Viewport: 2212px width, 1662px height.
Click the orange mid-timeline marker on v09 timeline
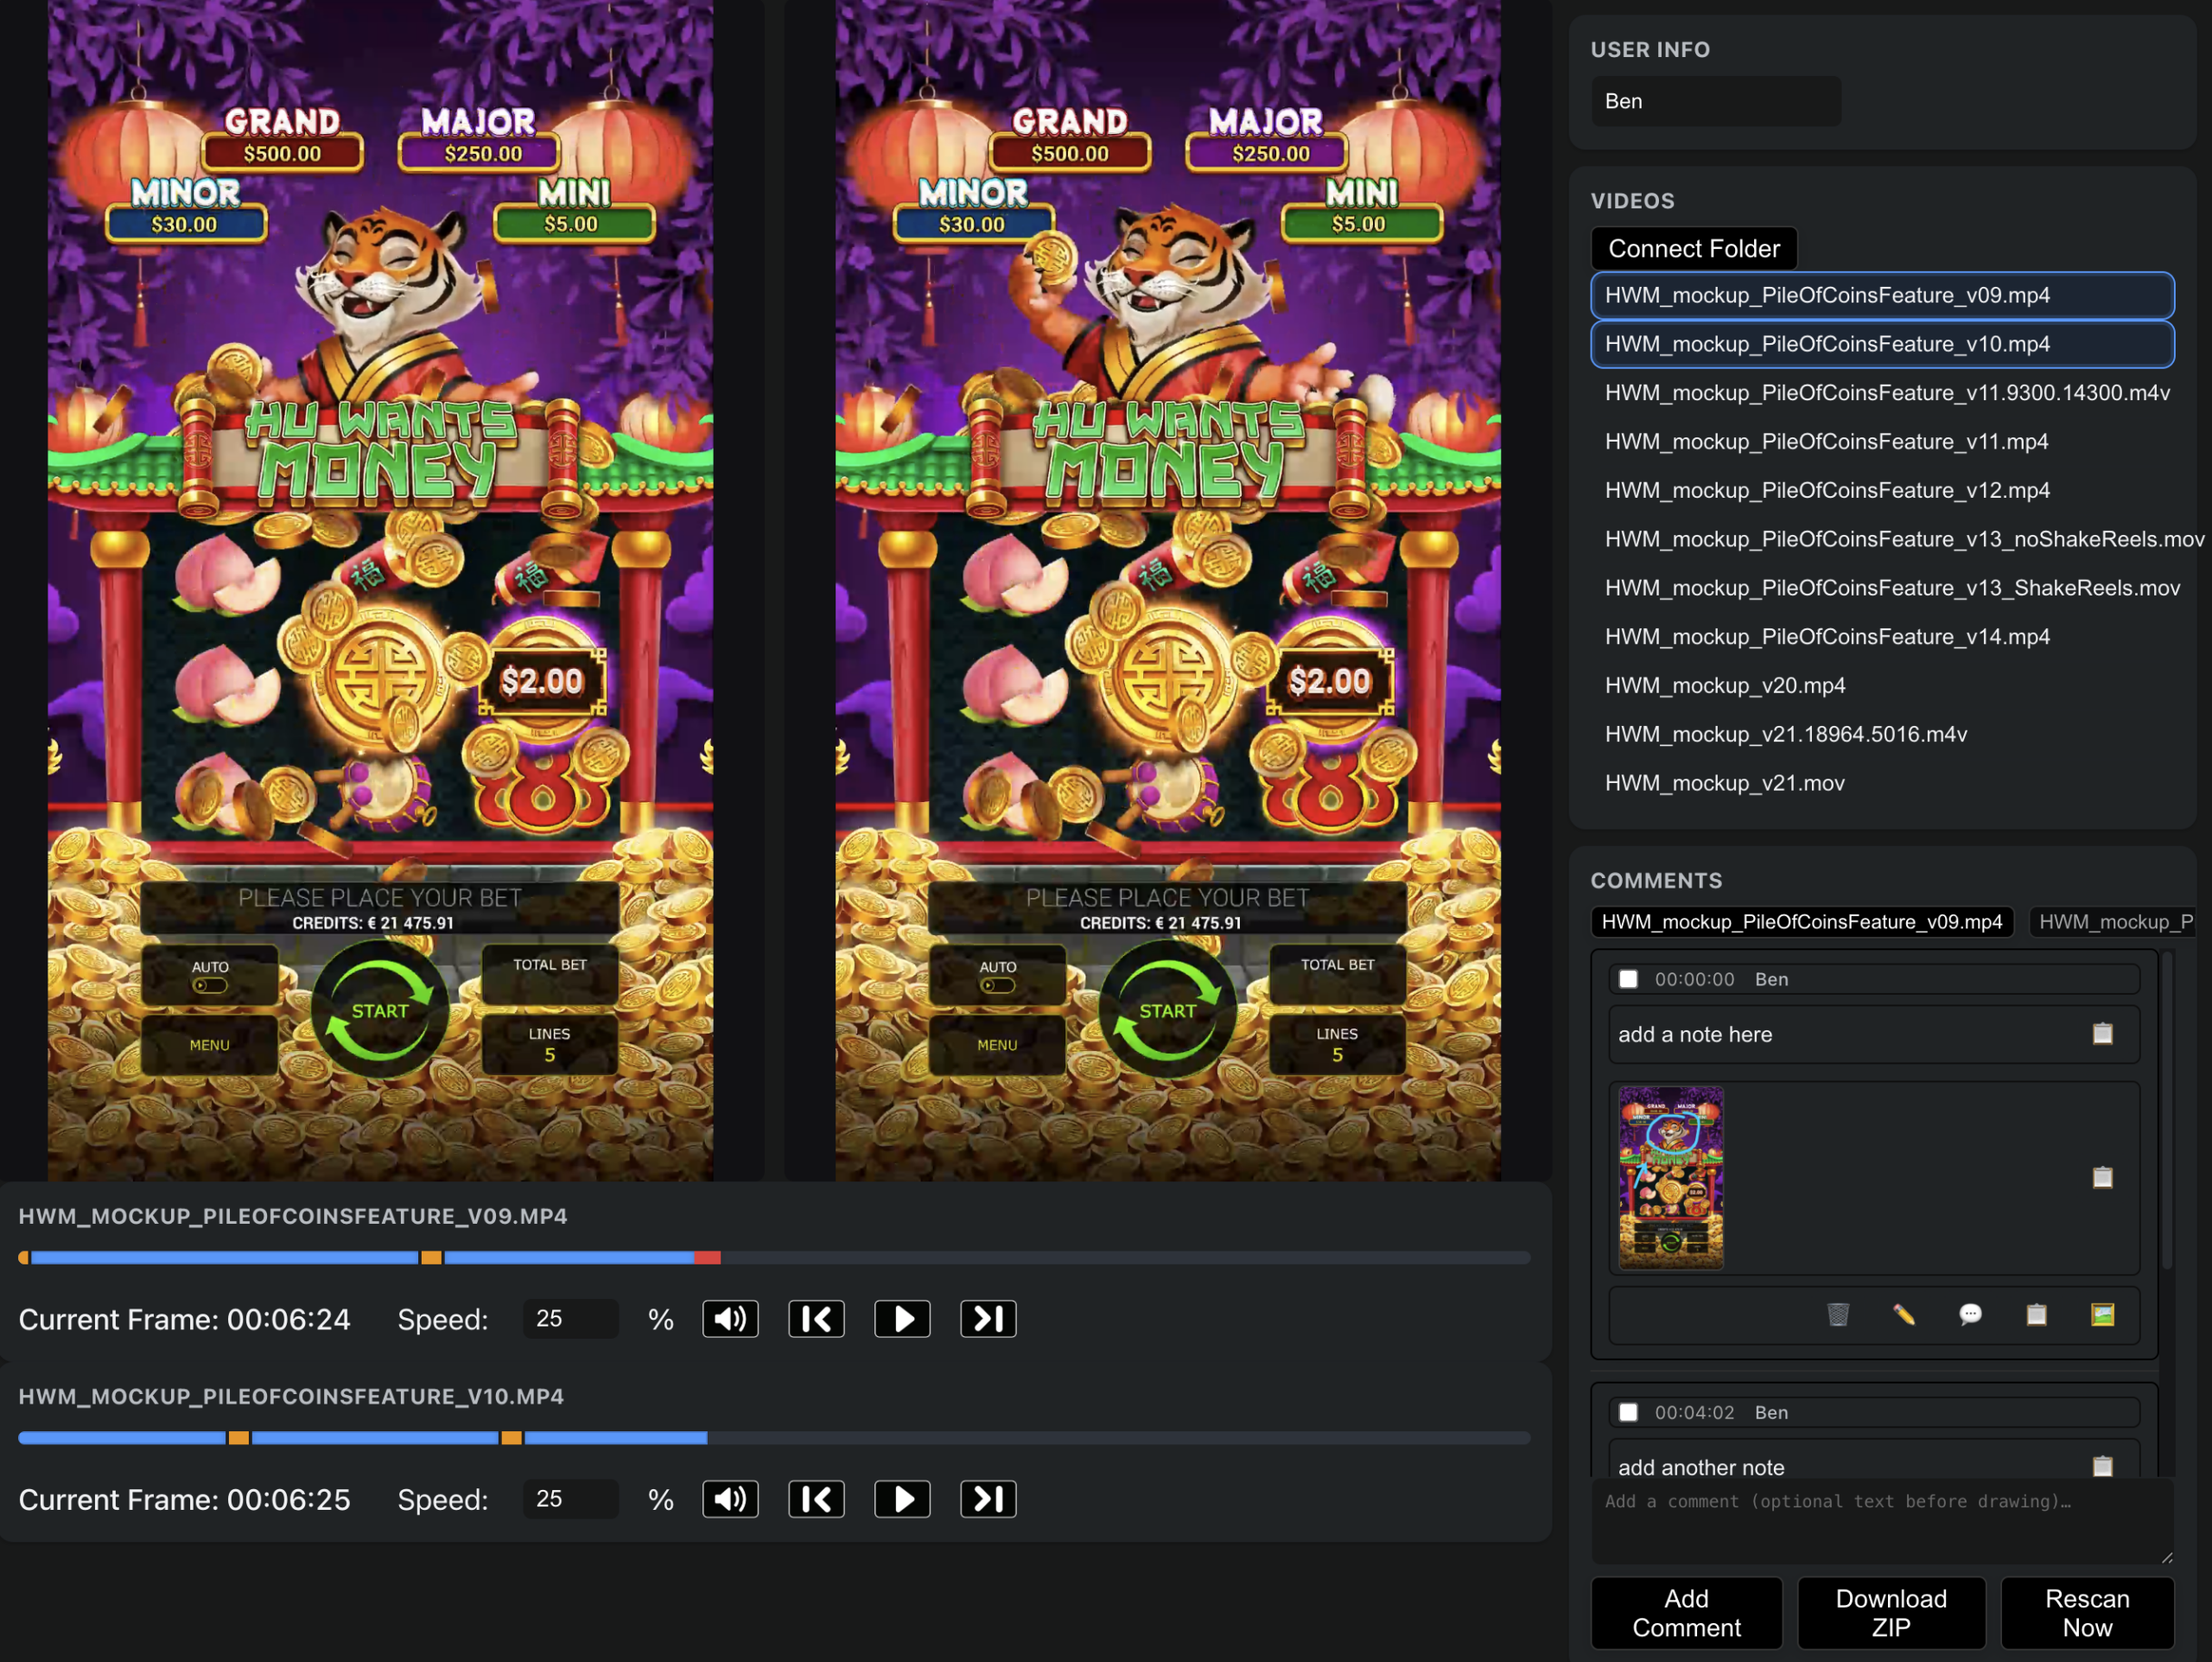(431, 1258)
